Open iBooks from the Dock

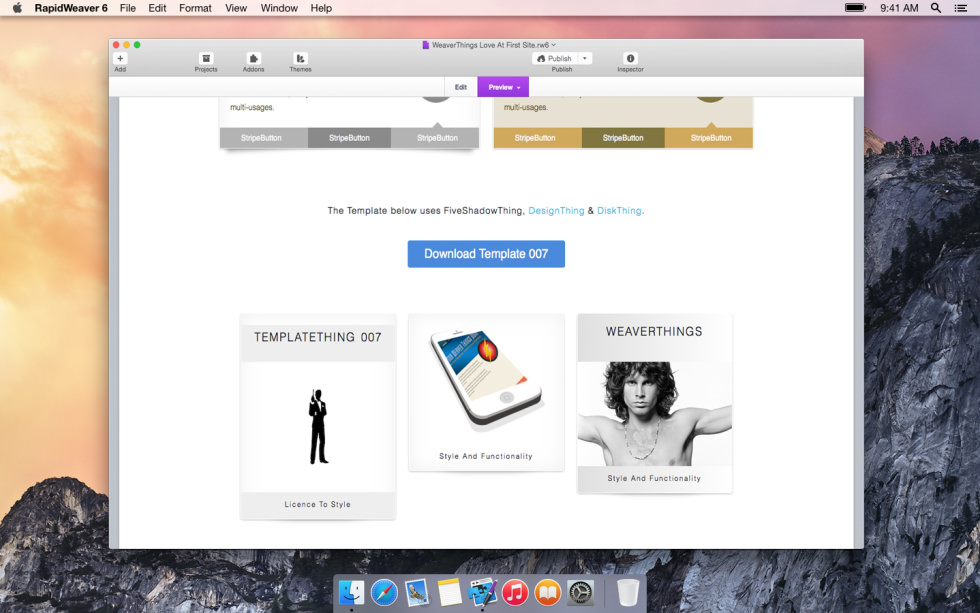tap(548, 592)
